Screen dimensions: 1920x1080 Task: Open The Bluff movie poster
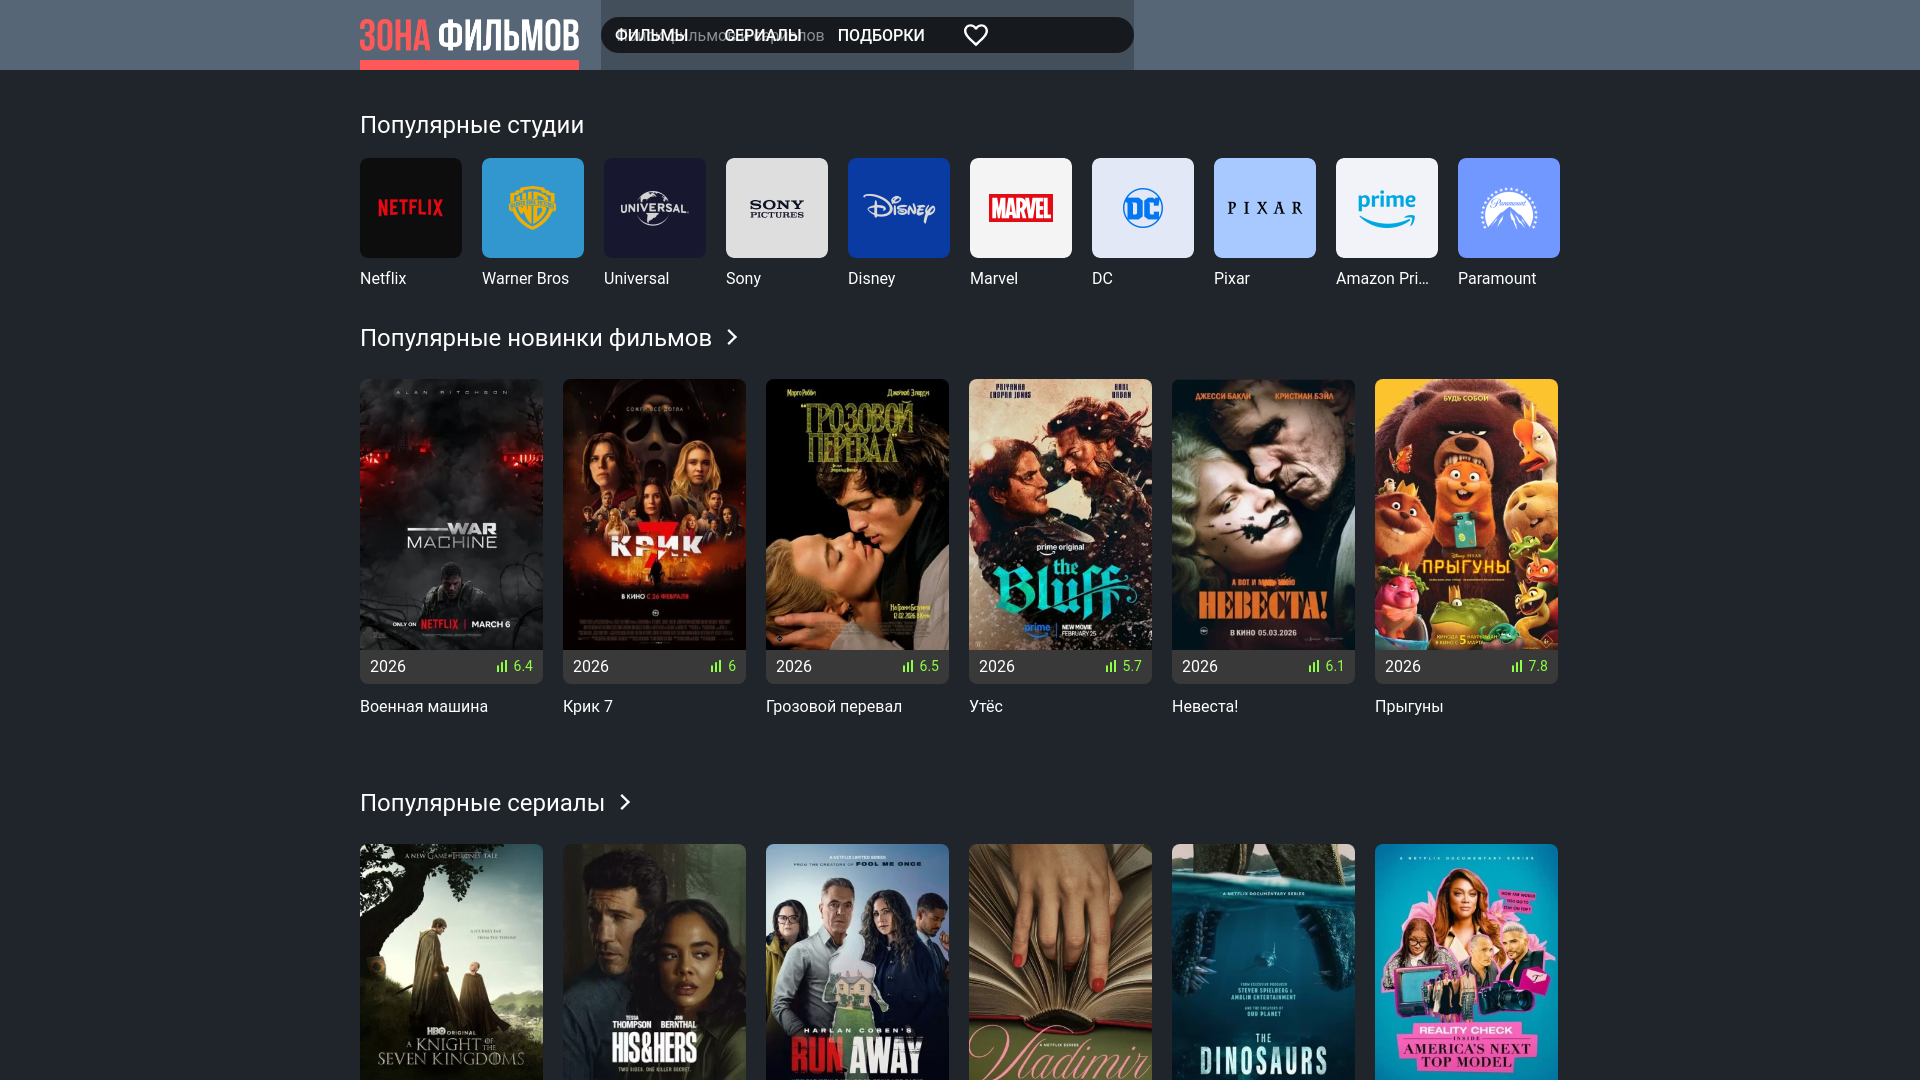point(1060,514)
